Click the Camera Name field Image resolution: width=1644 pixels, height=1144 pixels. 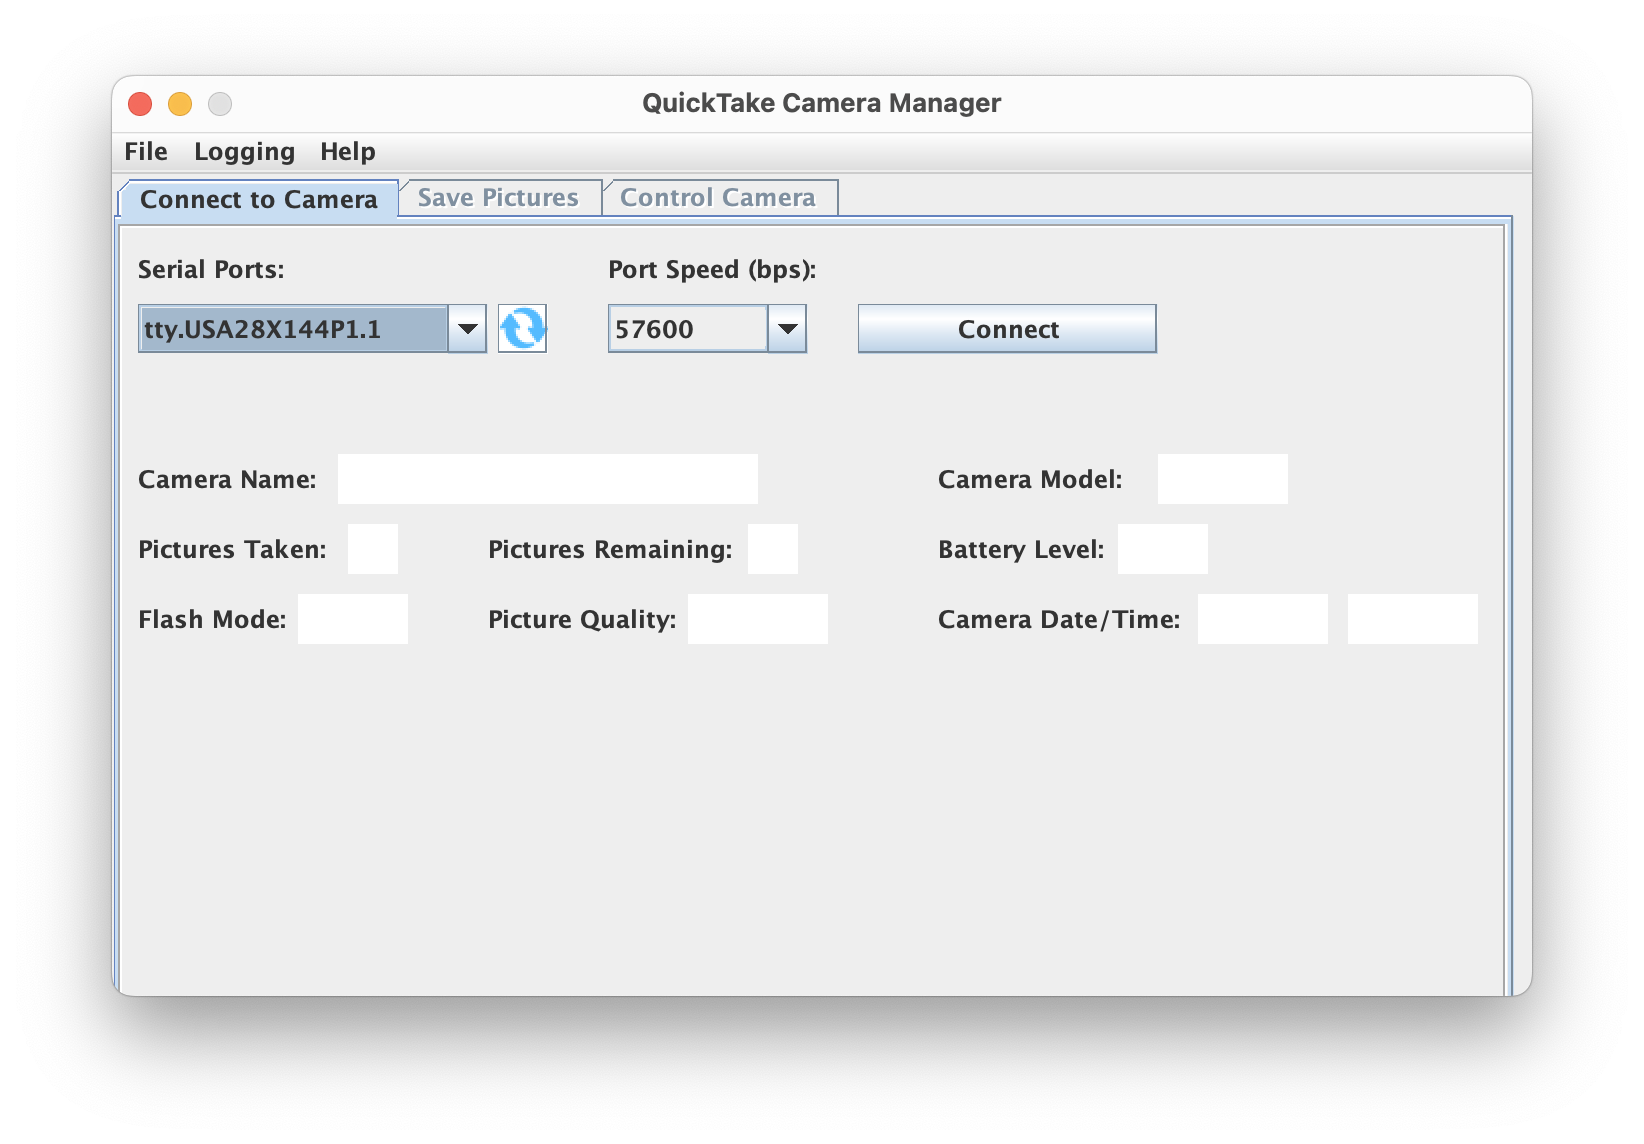tap(547, 479)
